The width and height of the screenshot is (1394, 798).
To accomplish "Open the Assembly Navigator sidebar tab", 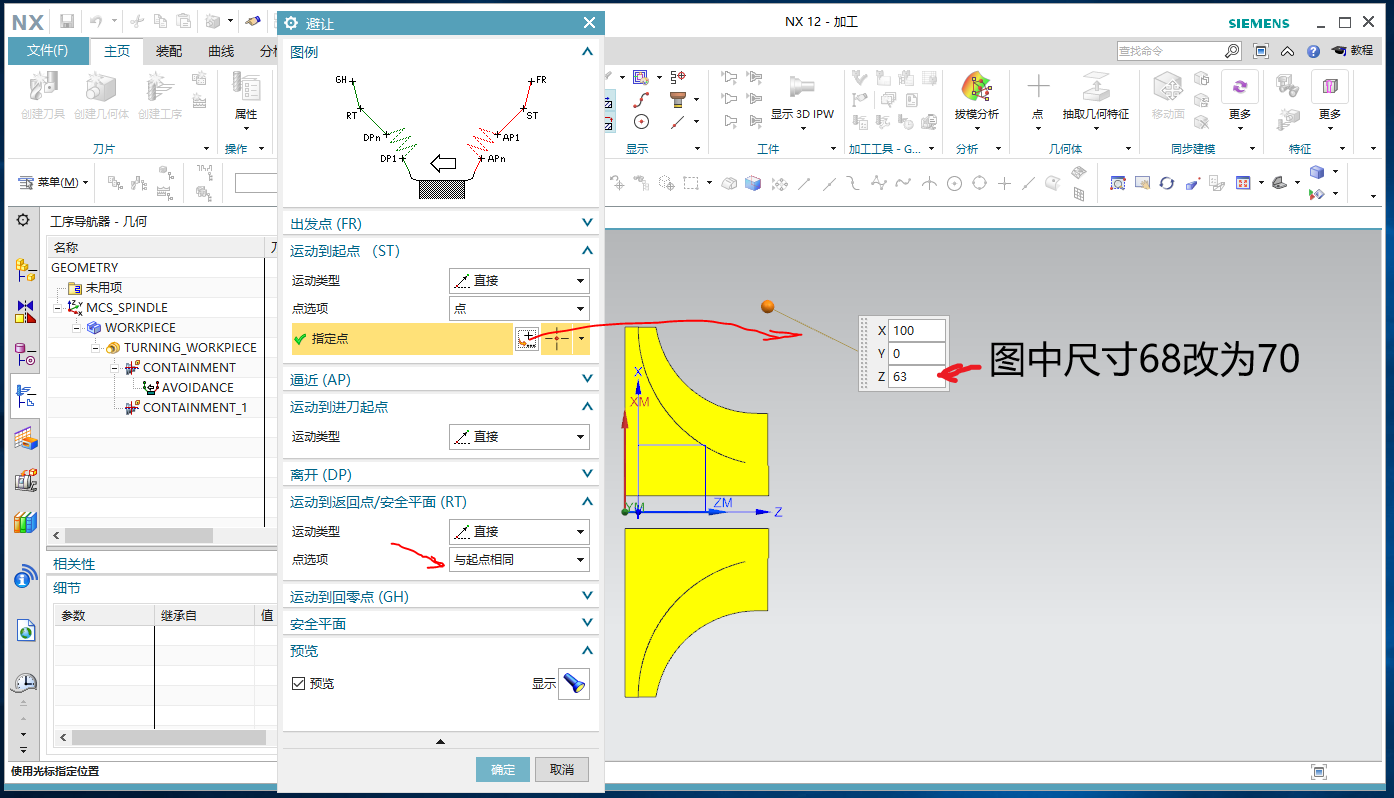I will [25, 269].
